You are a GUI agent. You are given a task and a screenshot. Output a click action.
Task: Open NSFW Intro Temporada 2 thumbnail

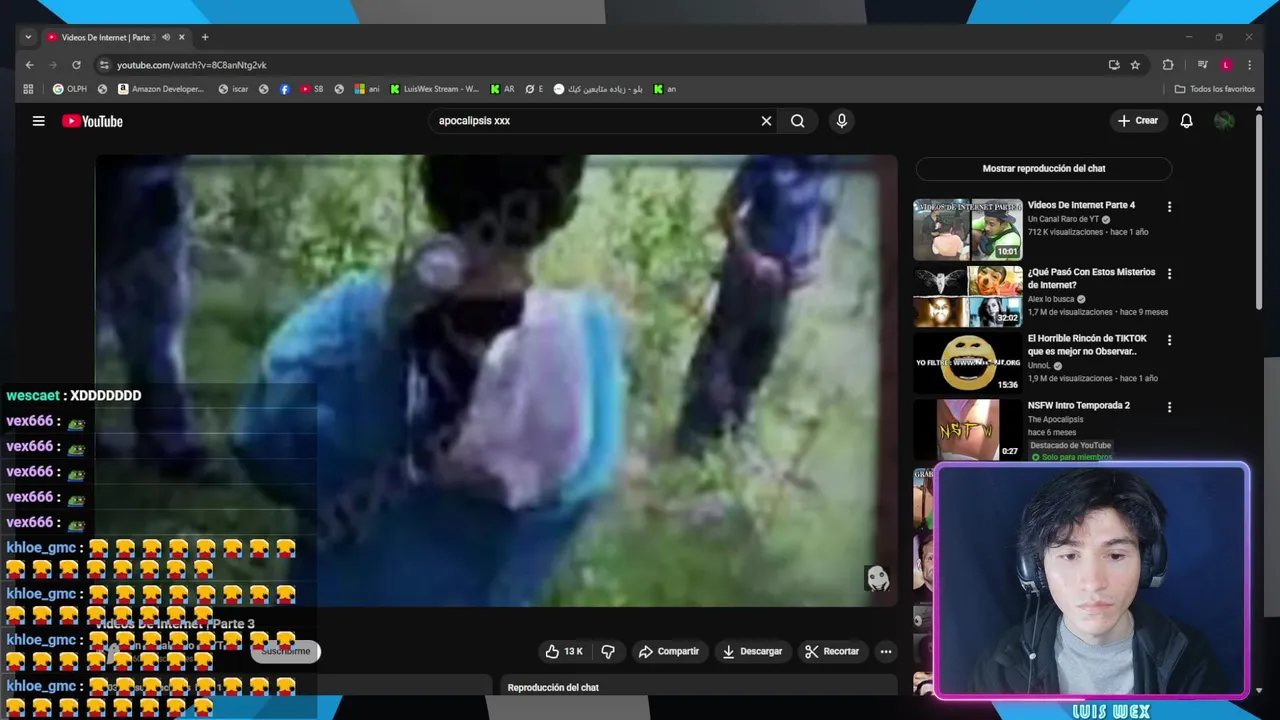click(968, 430)
